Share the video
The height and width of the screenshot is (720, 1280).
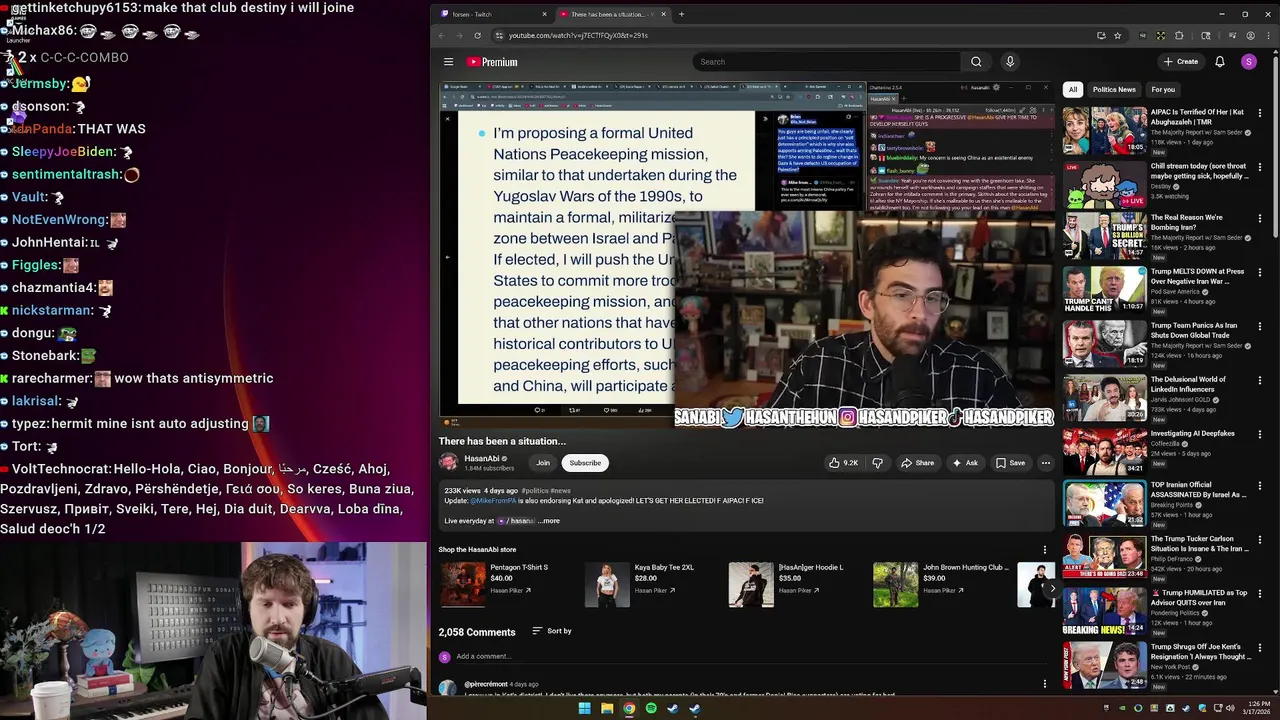917,463
